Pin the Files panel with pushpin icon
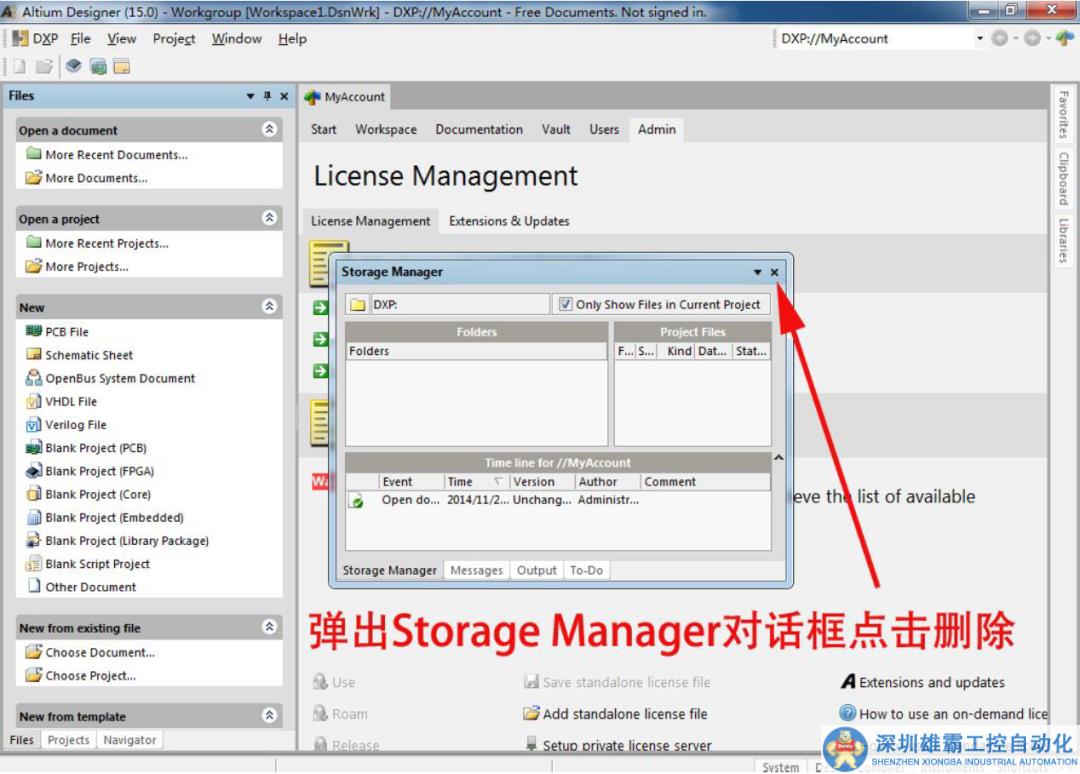The image size is (1080, 774). click(267, 96)
